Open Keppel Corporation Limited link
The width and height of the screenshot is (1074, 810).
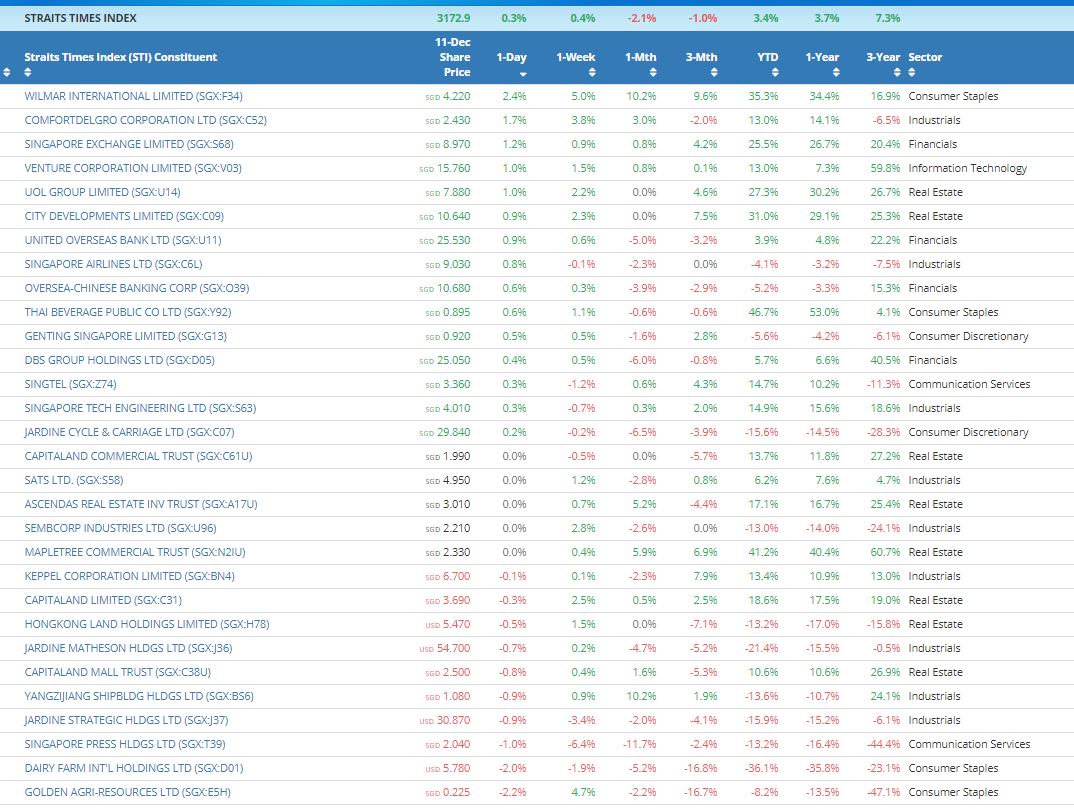click(129, 576)
